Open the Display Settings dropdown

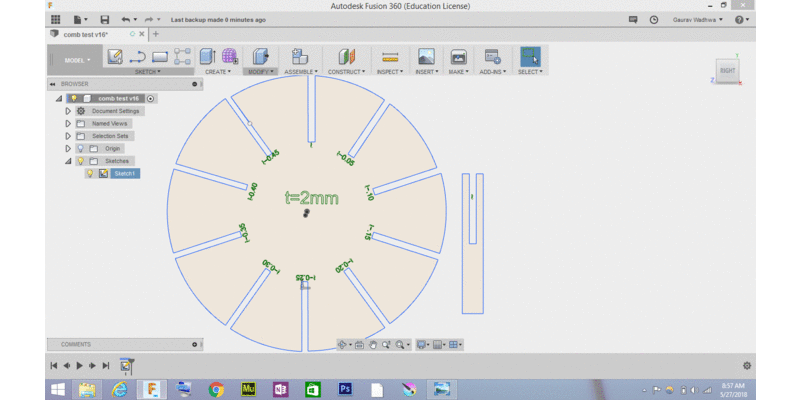pyautogui.click(x=422, y=345)
